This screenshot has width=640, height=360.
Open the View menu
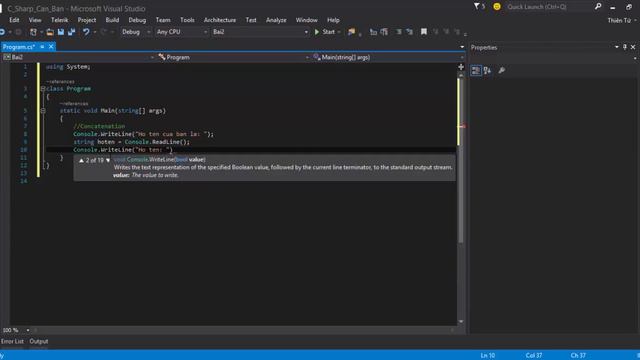tap(35, 20)
